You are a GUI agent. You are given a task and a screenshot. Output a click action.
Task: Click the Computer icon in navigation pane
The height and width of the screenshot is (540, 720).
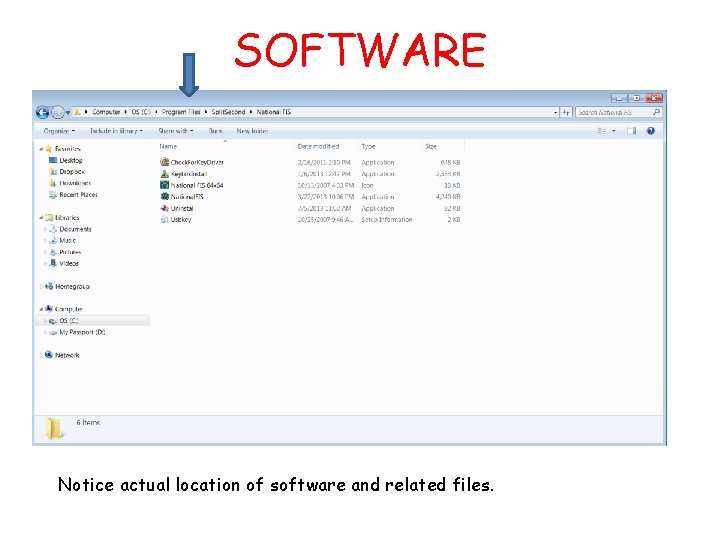[49, 309]
